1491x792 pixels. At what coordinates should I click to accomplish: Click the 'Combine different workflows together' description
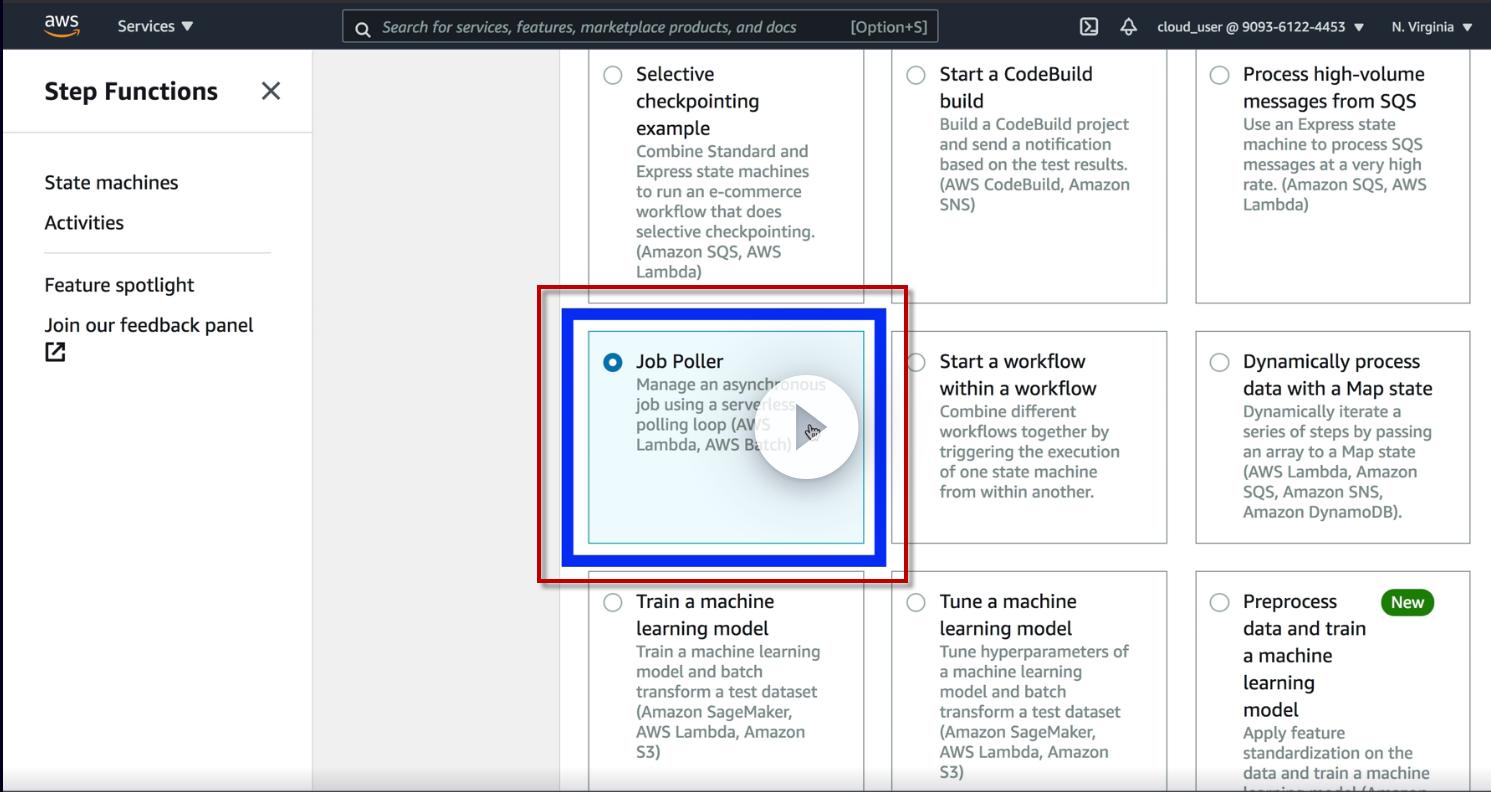pos(1030,451)
